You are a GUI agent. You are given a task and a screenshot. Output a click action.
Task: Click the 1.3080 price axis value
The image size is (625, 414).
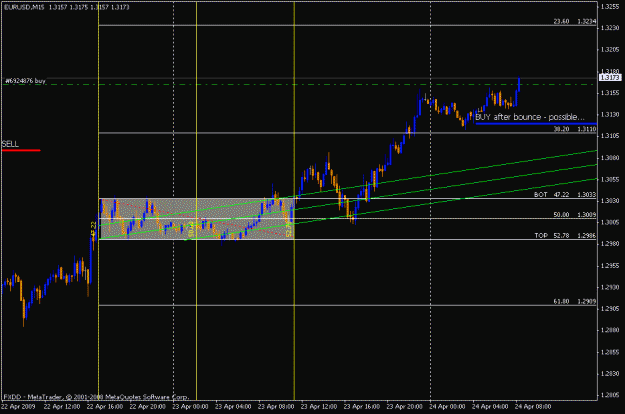[610, 158]
